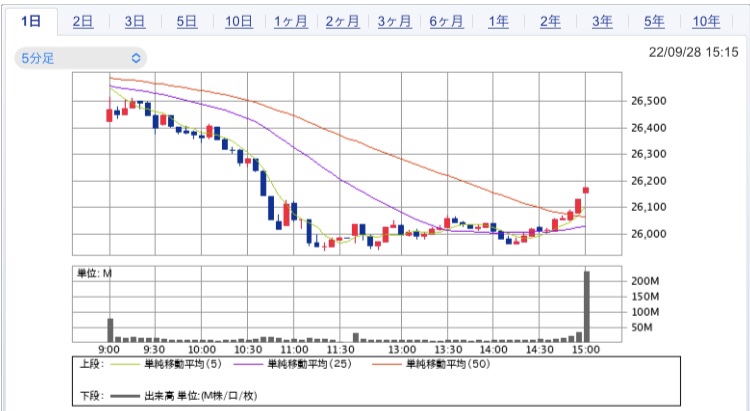The width and height of the screenshot is (750, 411).
Task: Switch to the 1年 period tab
Action: point(498,22)
